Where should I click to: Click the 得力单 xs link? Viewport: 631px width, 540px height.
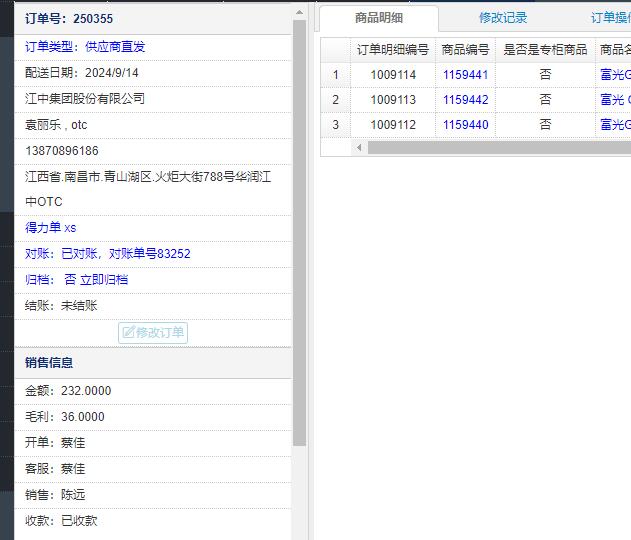coord(50,228)
